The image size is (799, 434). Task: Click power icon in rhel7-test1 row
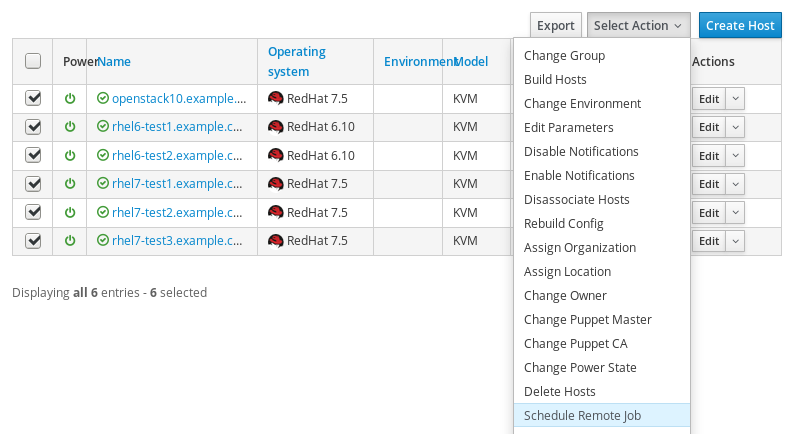pos(70,184)
